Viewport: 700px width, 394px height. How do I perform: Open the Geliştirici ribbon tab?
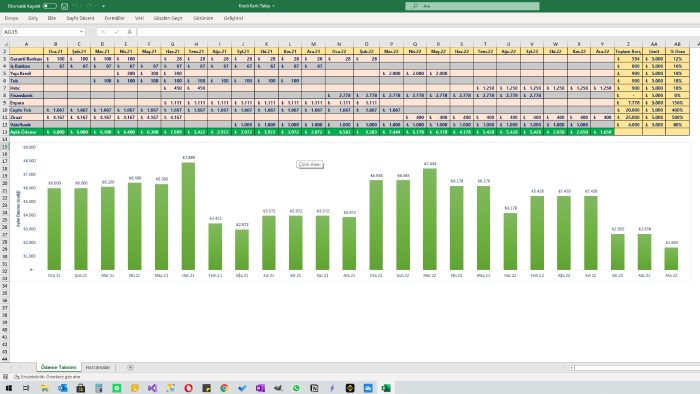coord(233,18)
